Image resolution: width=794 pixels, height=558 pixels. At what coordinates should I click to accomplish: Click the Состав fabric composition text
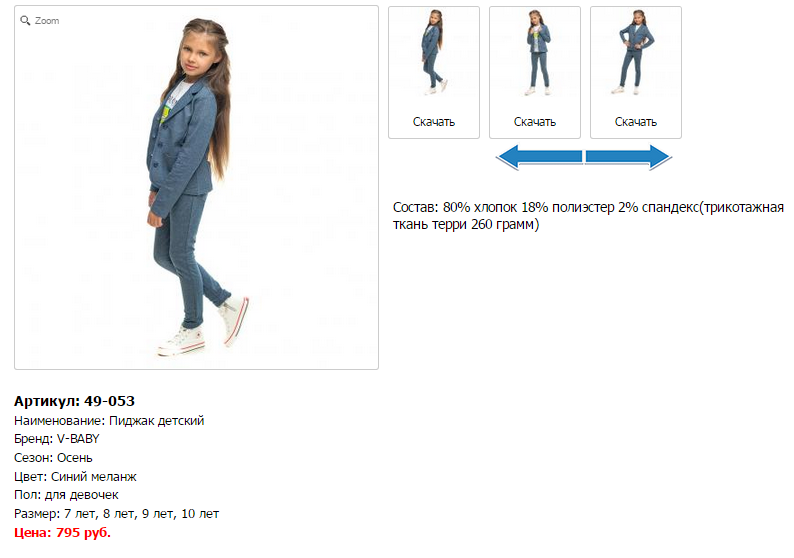tap(588, 216)
